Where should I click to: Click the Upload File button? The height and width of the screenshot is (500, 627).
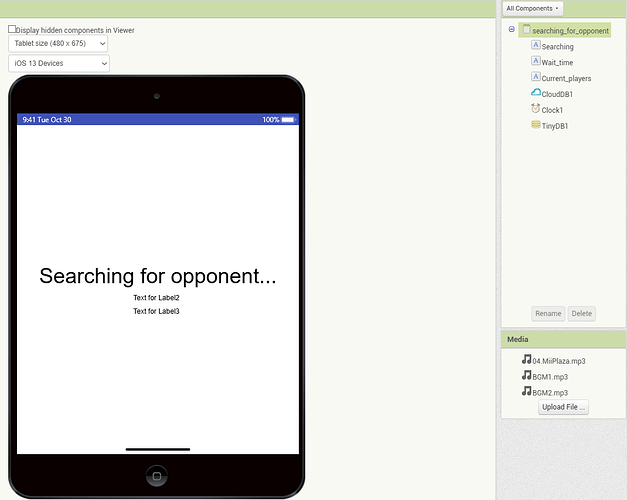563,407
